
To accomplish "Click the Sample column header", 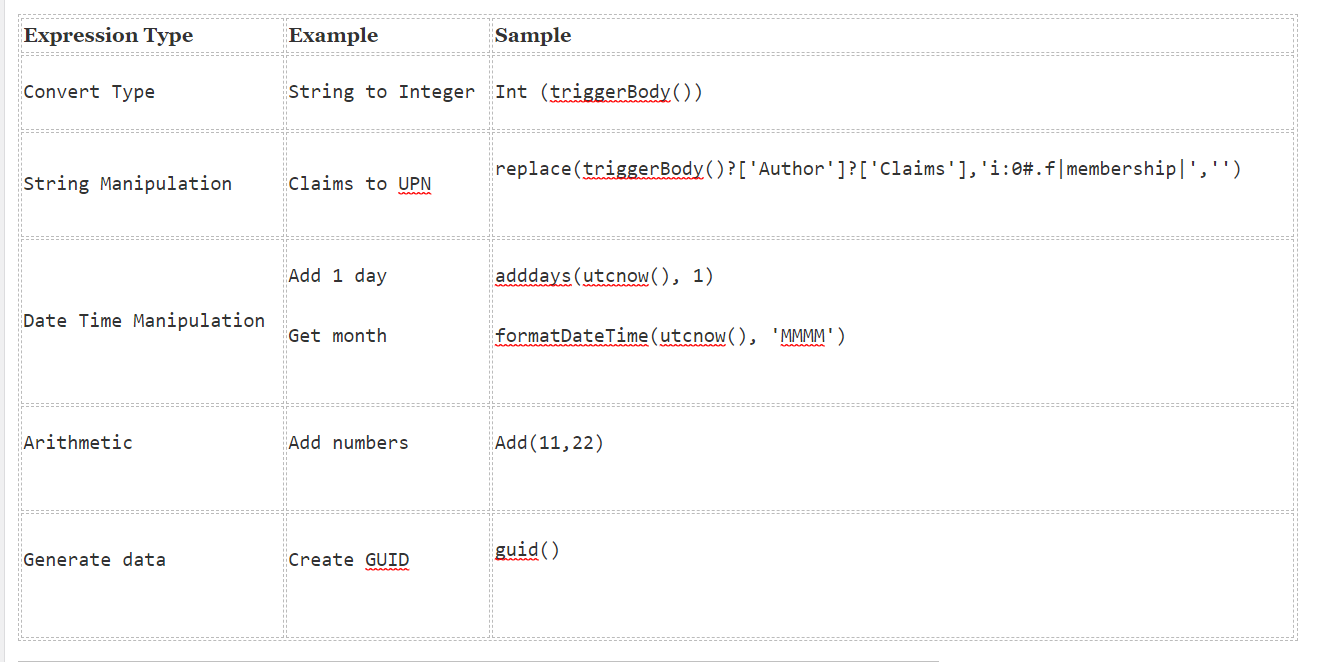I will (533, 36).
